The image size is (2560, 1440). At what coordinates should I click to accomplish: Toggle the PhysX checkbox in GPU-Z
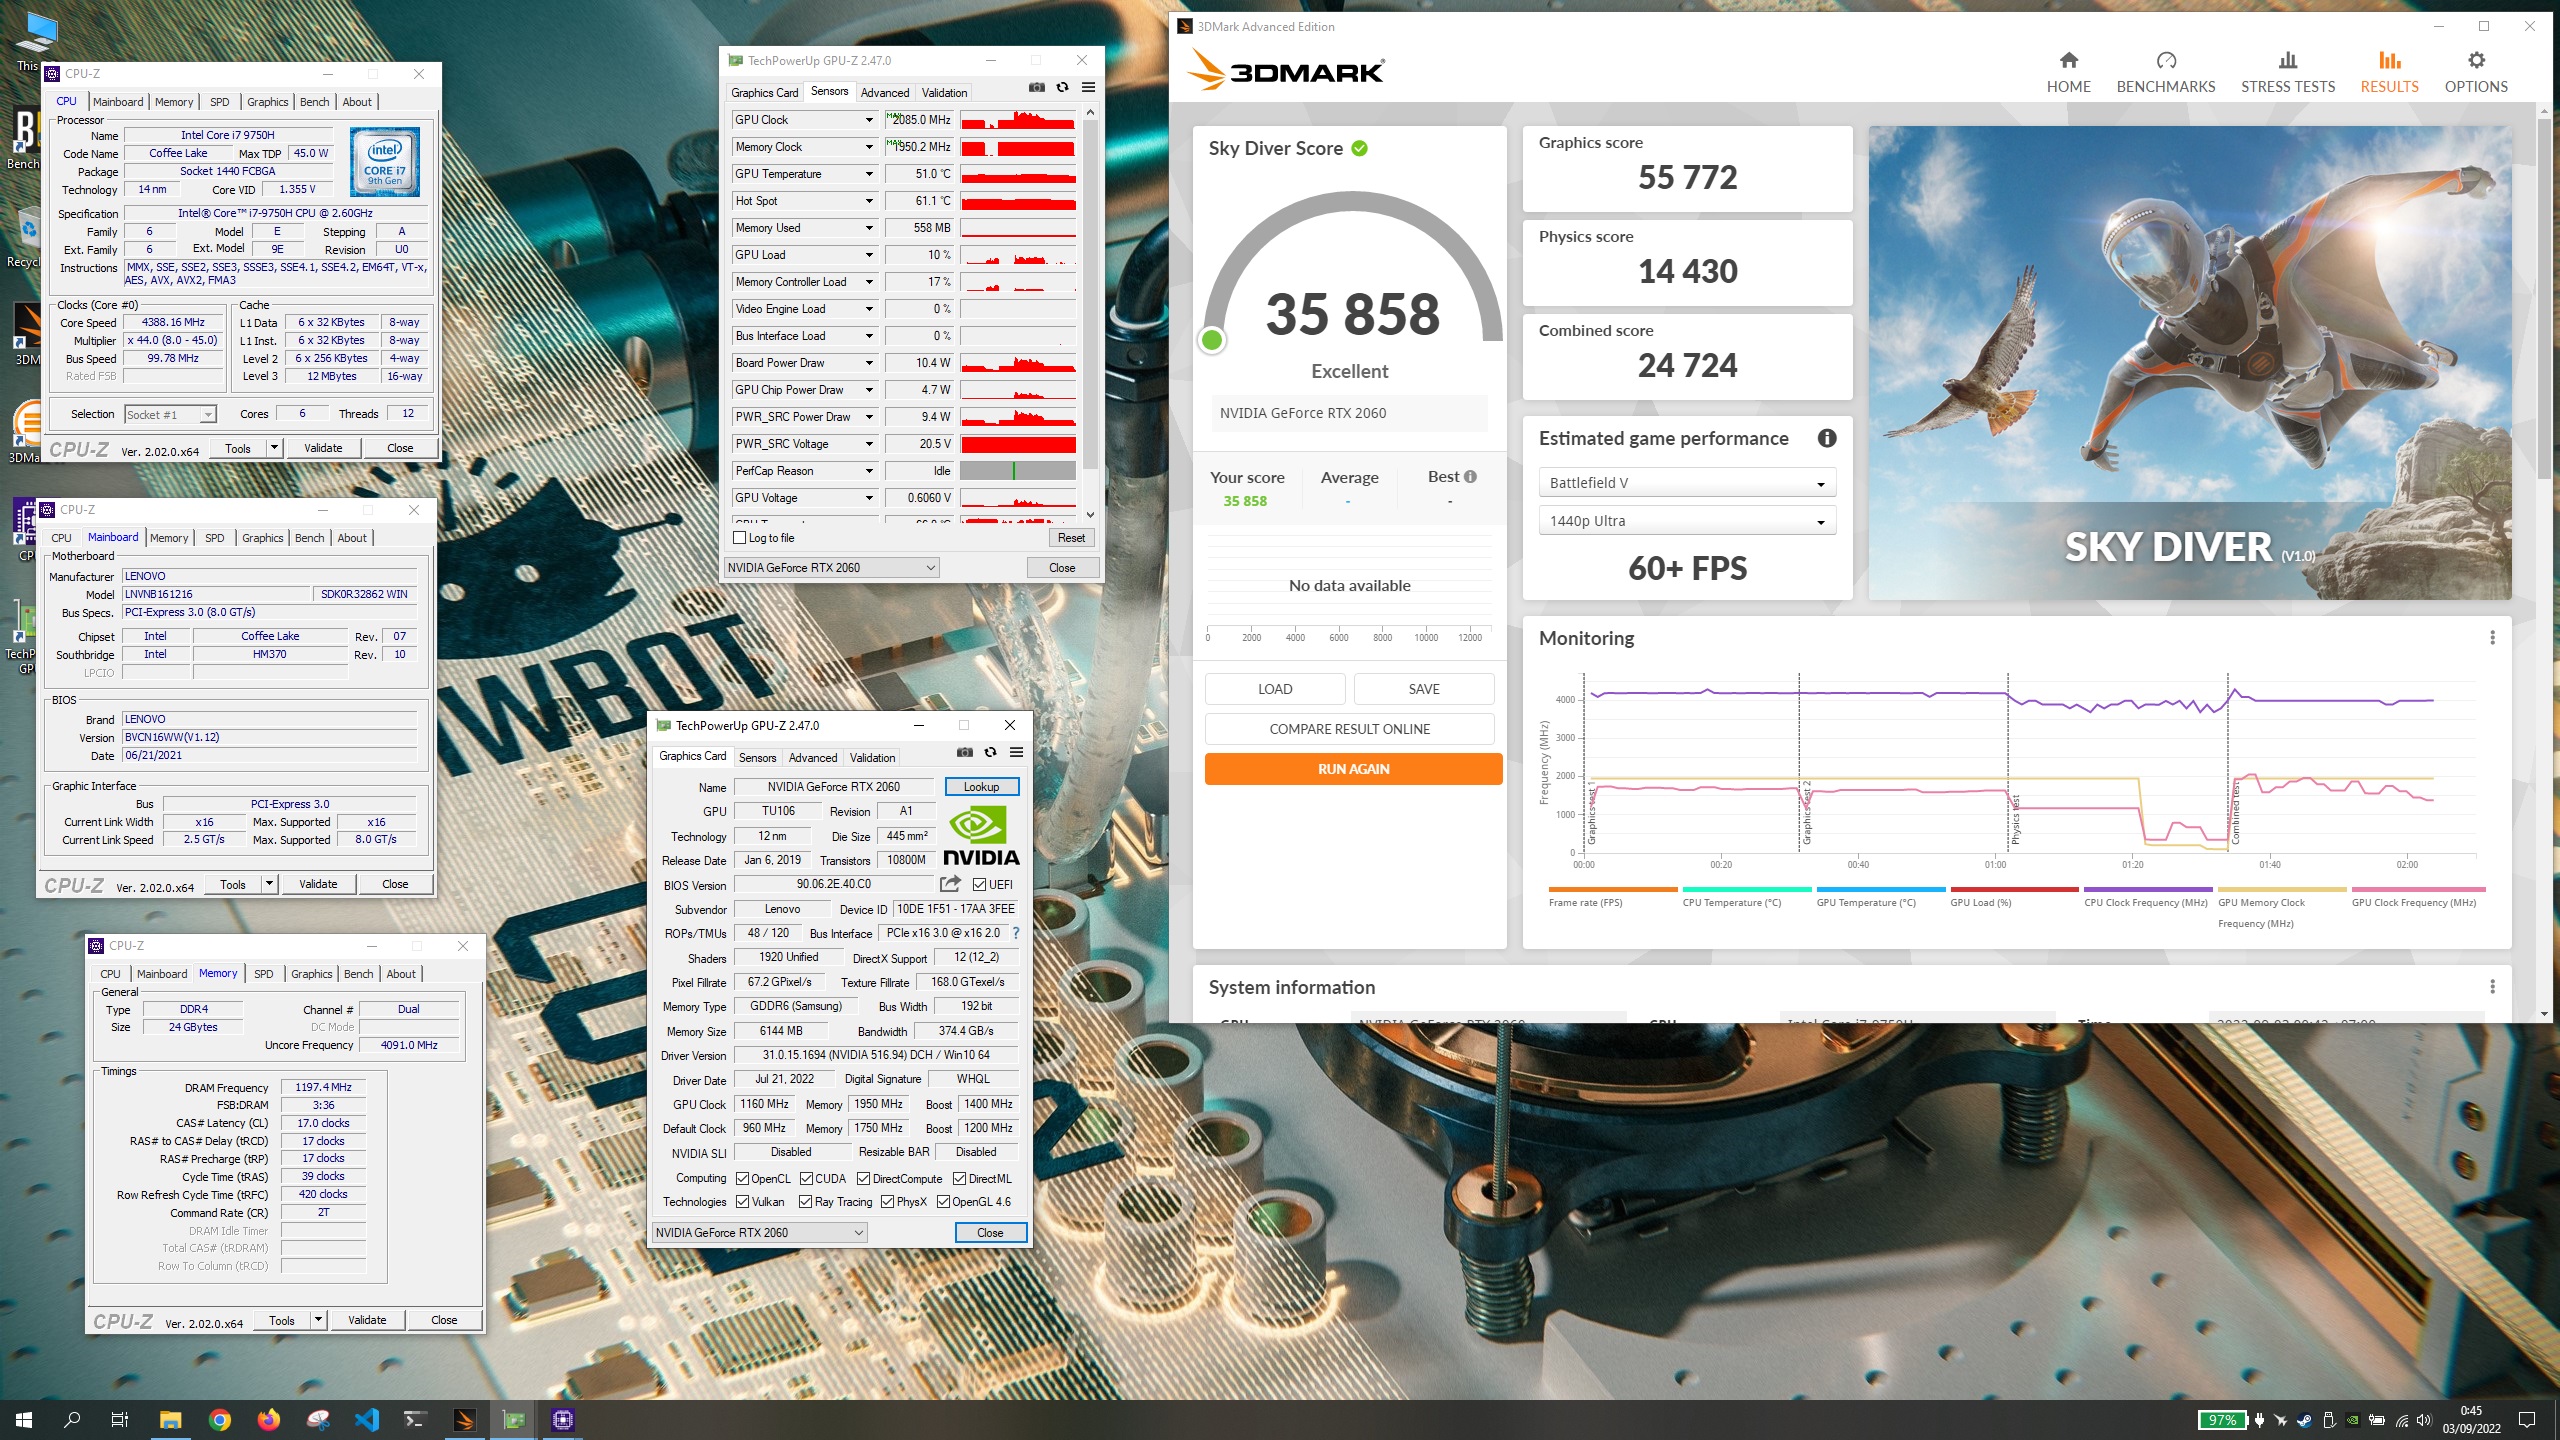tap(887, 1202)
